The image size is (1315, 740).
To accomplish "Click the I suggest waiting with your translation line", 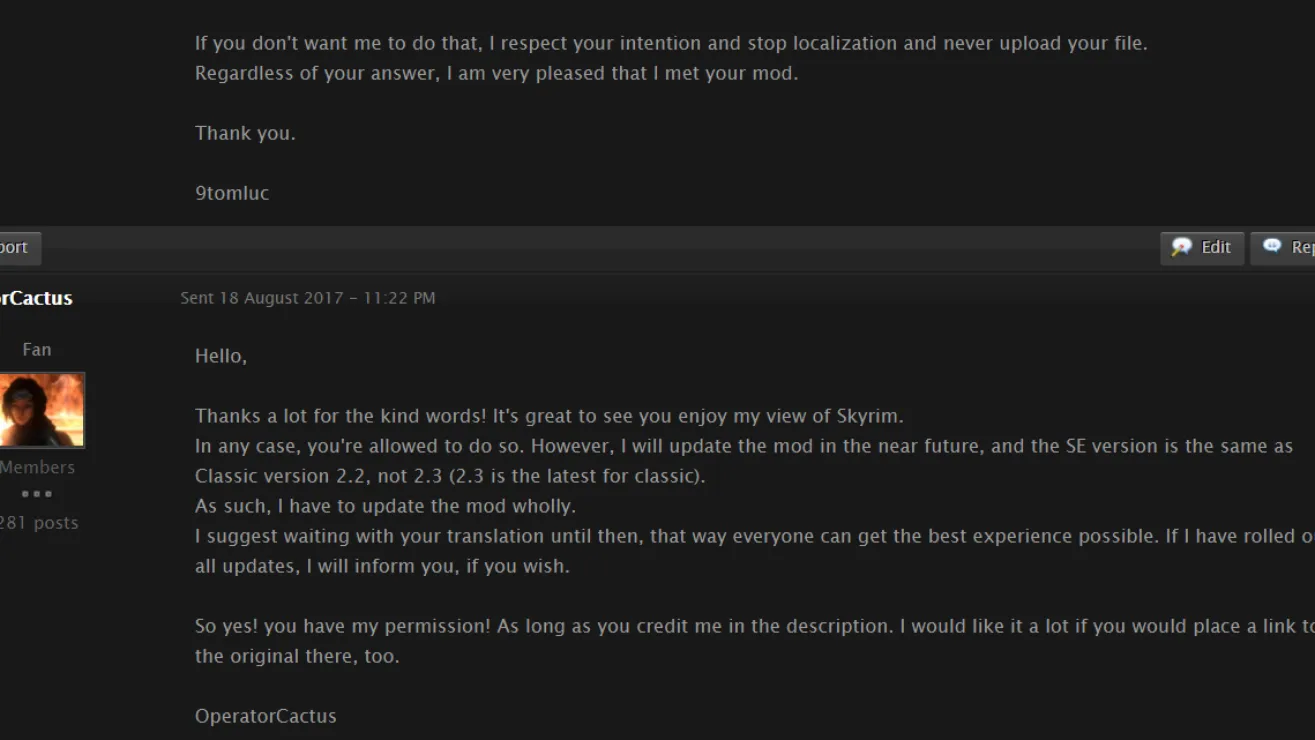I will click(755, 536).
